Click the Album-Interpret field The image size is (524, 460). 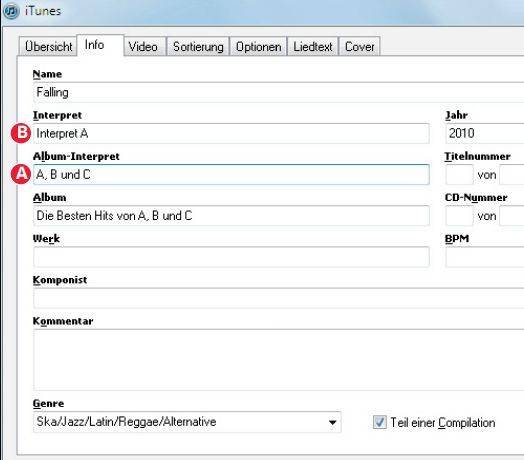[231, 175]
